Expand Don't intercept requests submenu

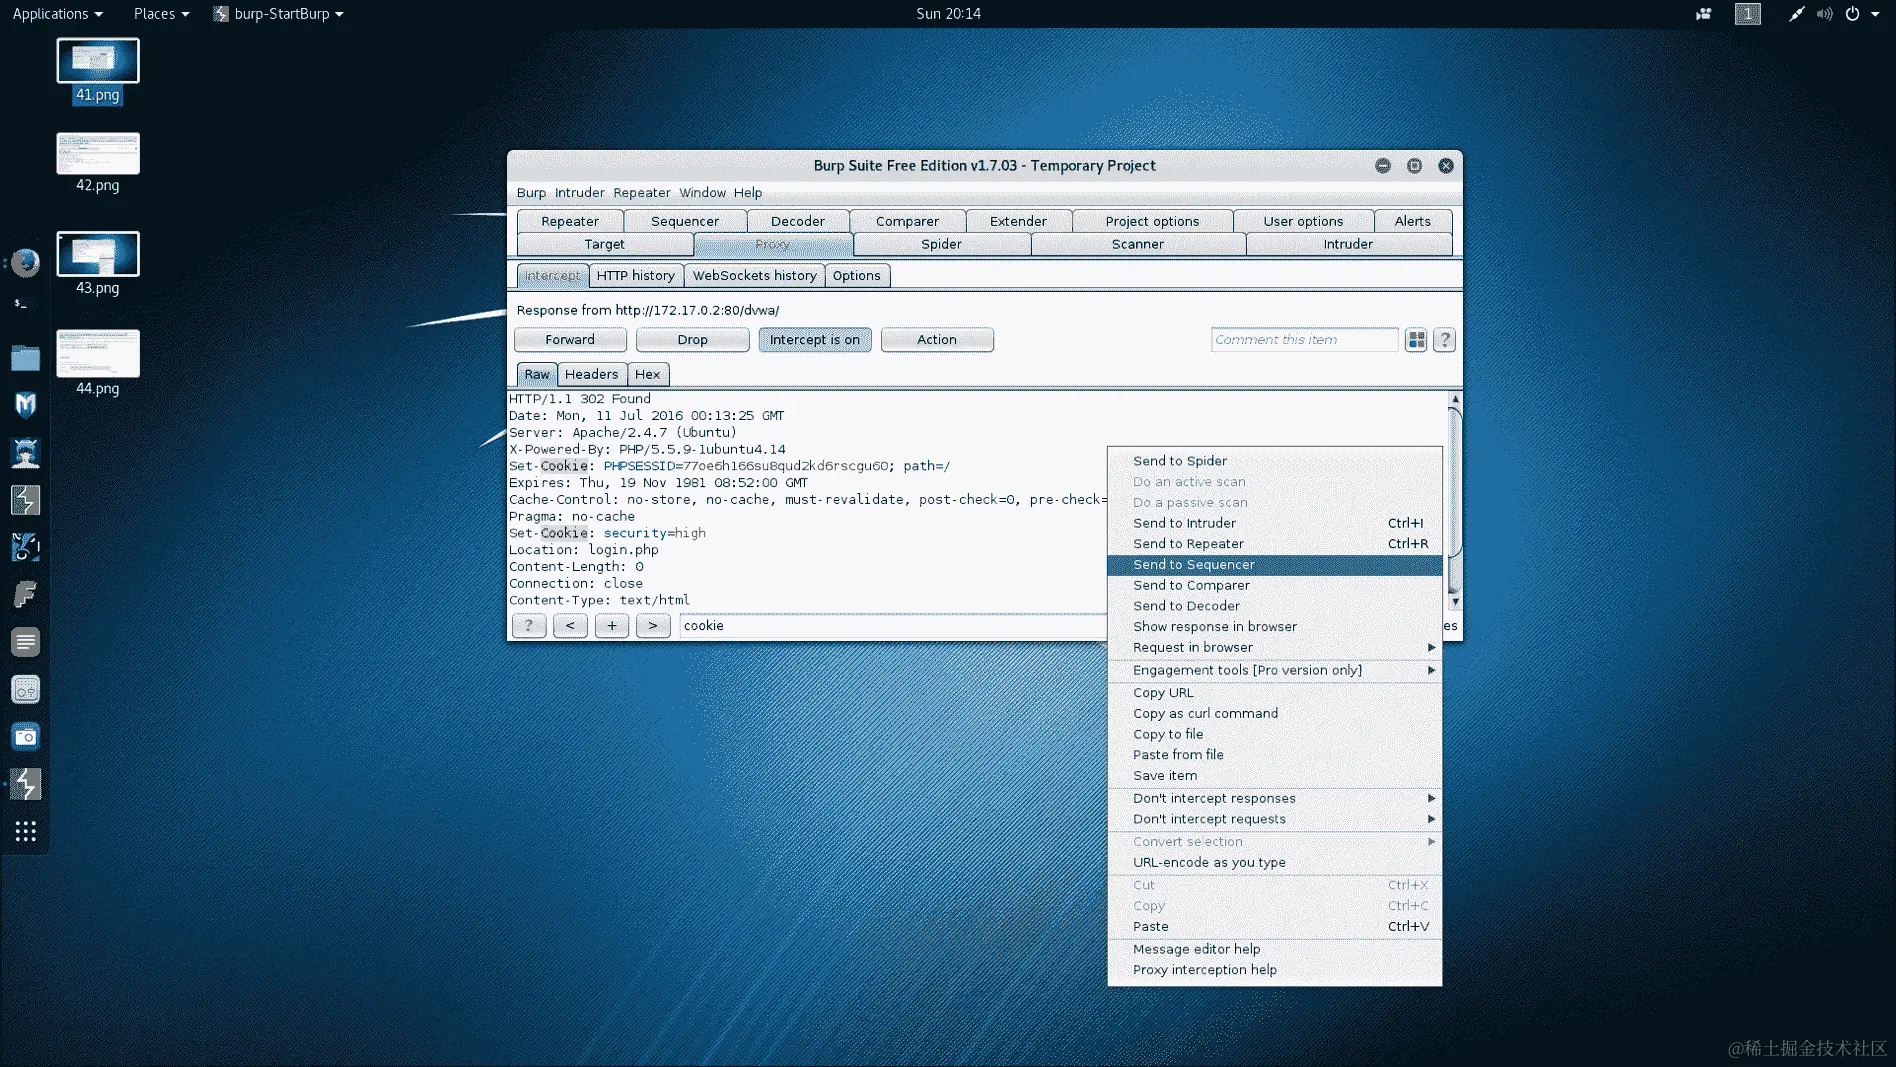tap(1275, 819)
